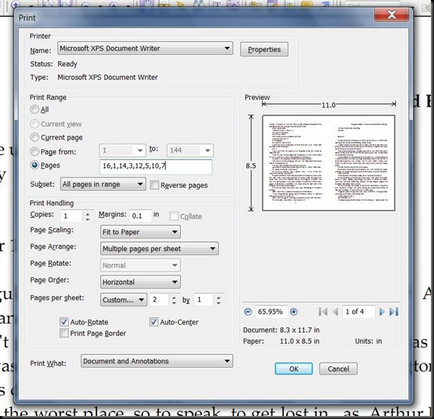Click the page preview thumbnail
Viewport: 434px width, 419px height.
[329, 163]
